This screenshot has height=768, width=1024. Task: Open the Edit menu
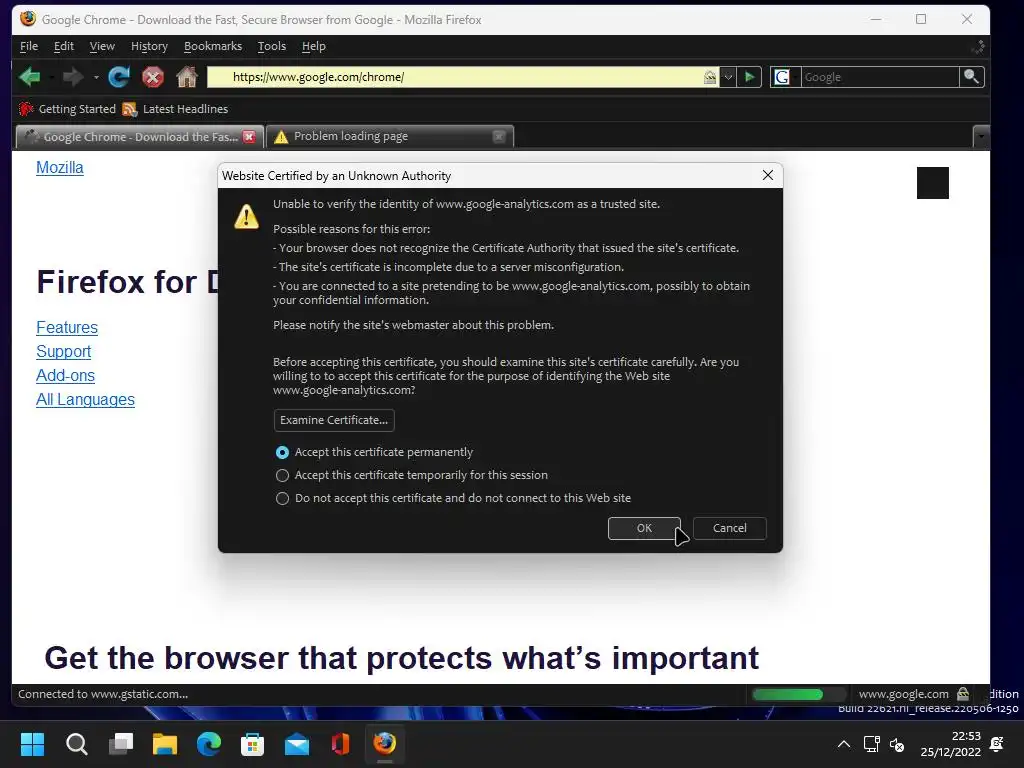(x=63, y=46)
